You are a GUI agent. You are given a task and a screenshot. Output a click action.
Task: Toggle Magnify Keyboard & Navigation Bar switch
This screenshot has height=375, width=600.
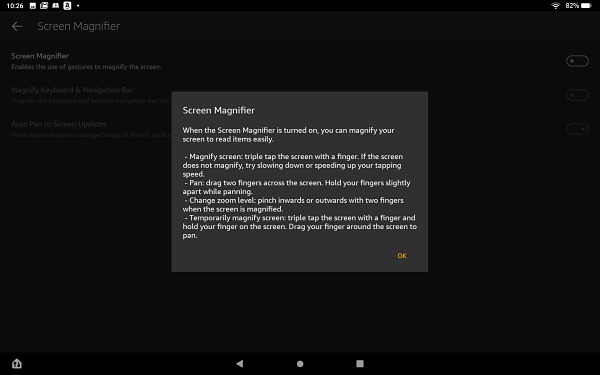coord(577,95)
